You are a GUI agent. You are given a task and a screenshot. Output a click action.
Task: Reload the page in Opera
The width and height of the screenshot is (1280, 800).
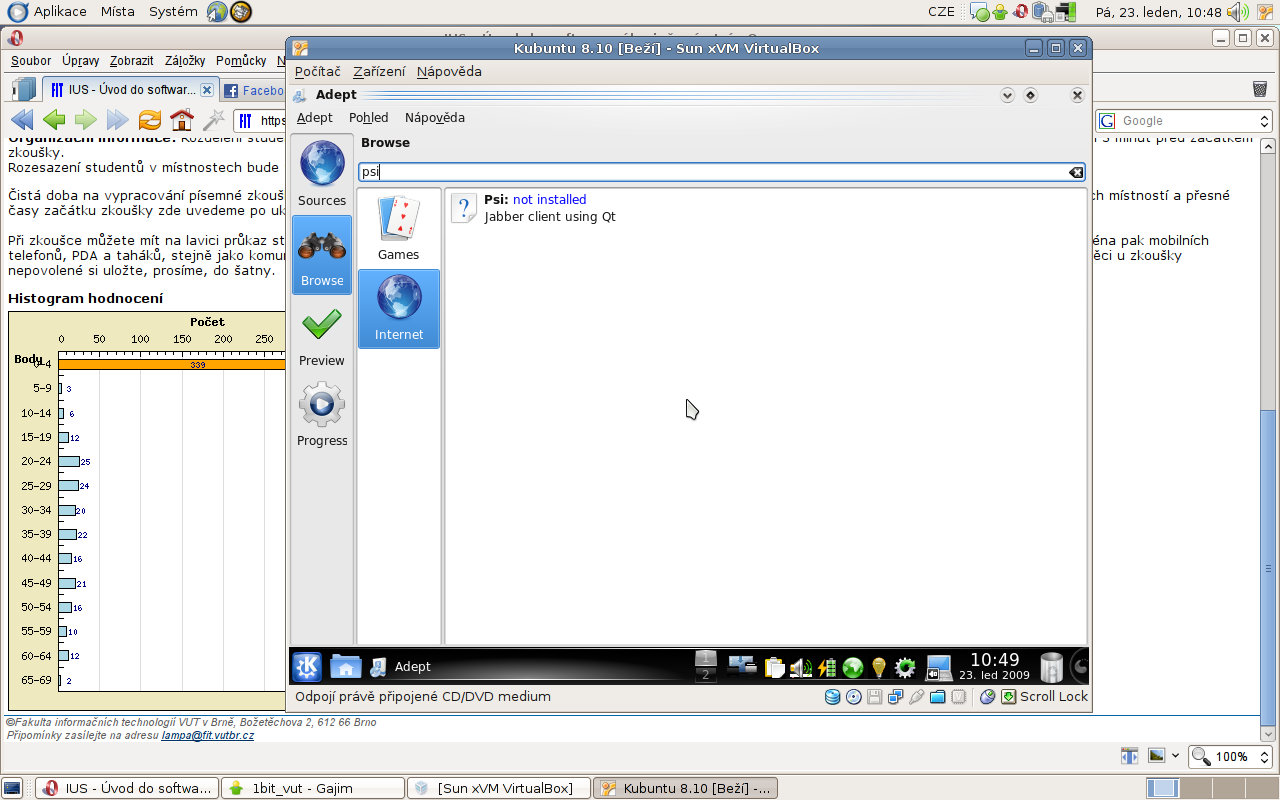[x=150, y=120]
